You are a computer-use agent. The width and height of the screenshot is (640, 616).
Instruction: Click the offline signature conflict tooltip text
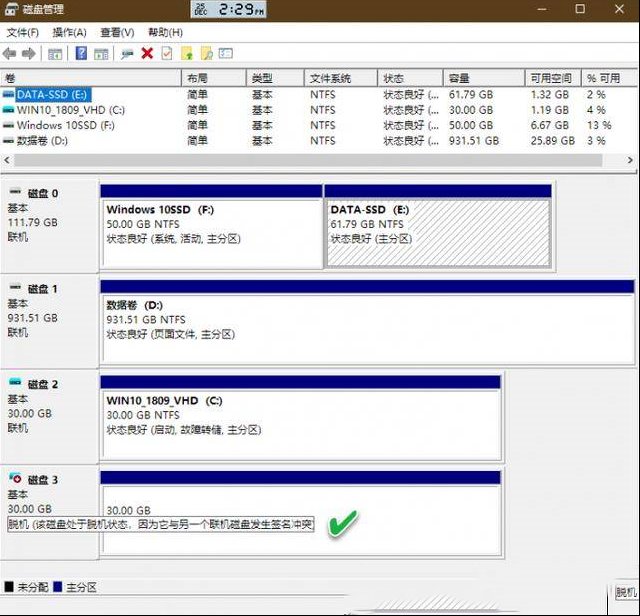click(x=161, y=524)
